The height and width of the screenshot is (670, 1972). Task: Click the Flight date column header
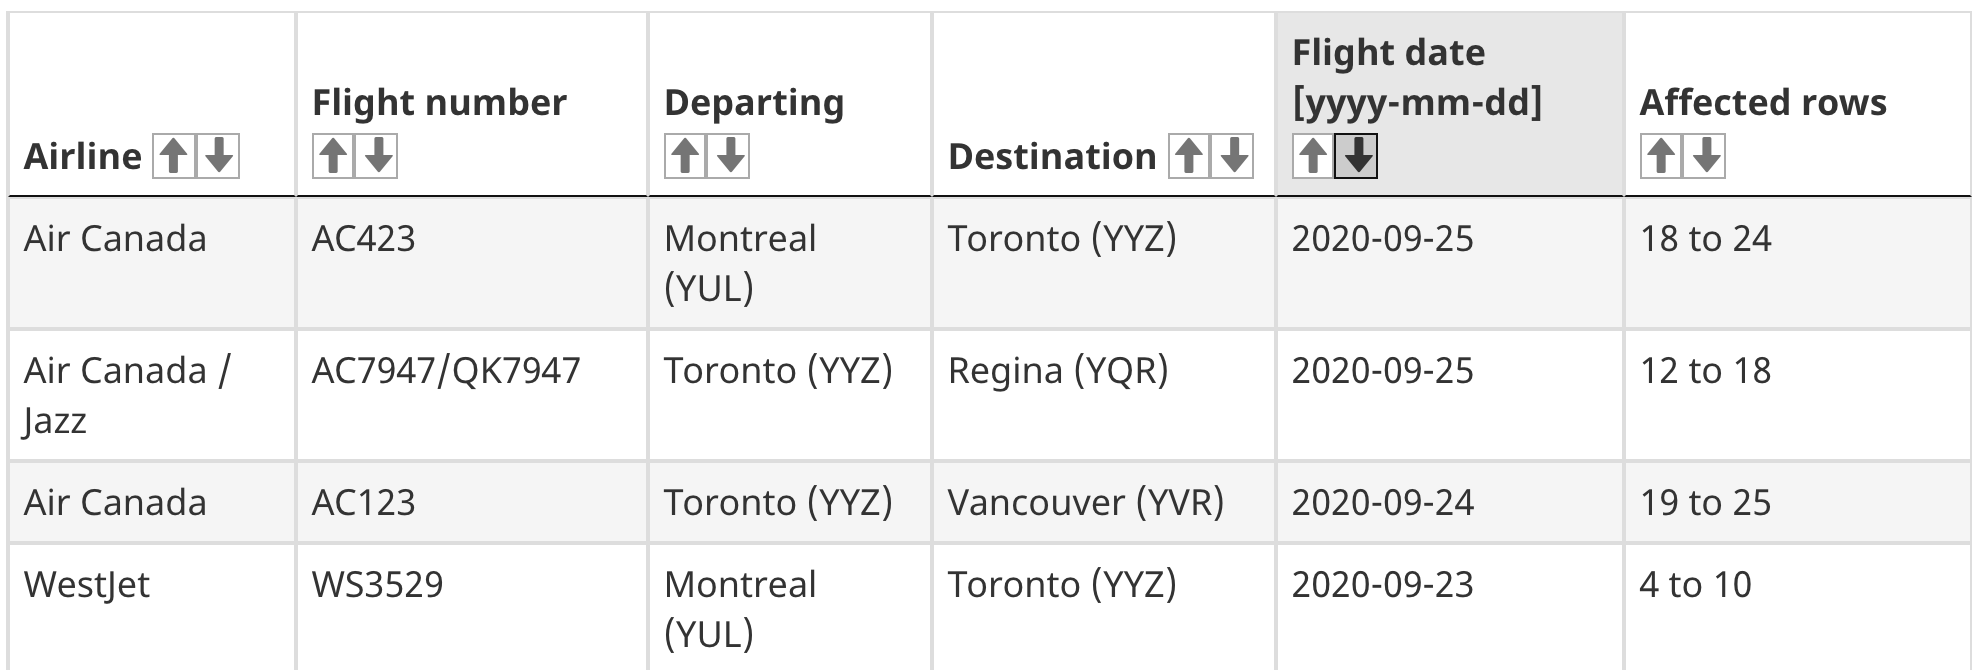coord(1449,104)
